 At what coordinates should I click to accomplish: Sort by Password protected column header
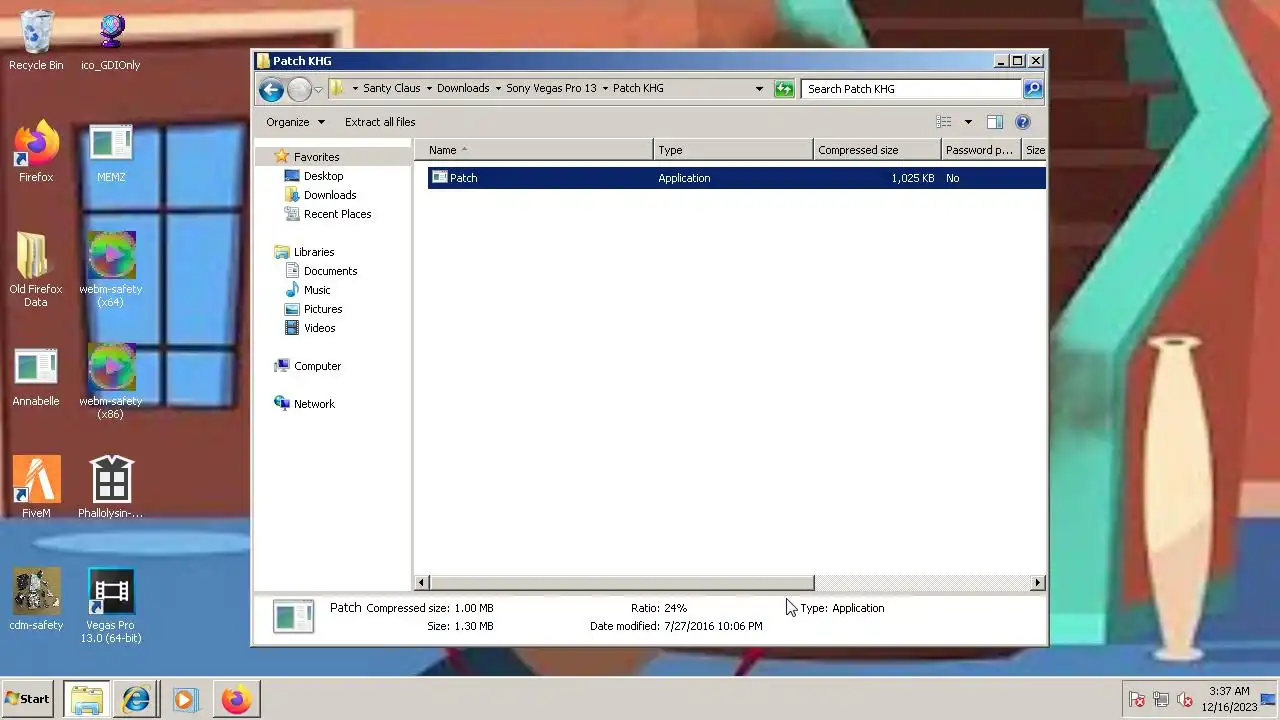(x=981, y=150)
